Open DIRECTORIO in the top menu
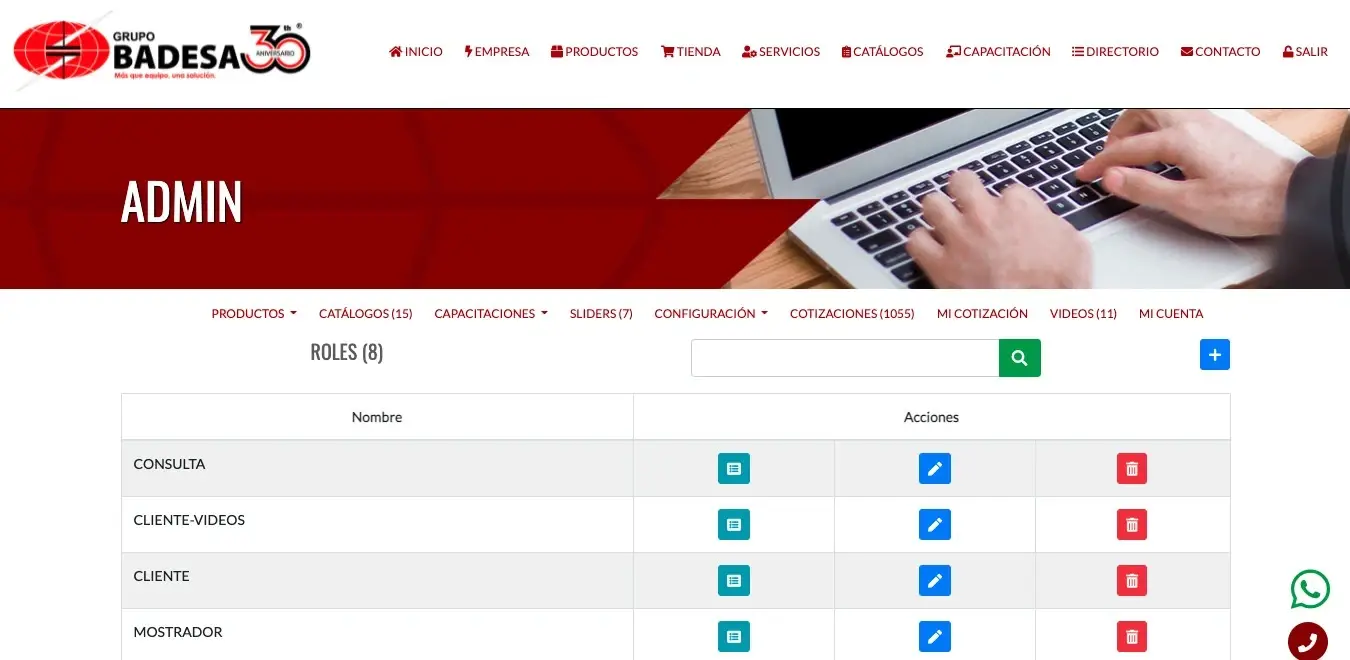The image size is (1350, 660). (1115, 52)
